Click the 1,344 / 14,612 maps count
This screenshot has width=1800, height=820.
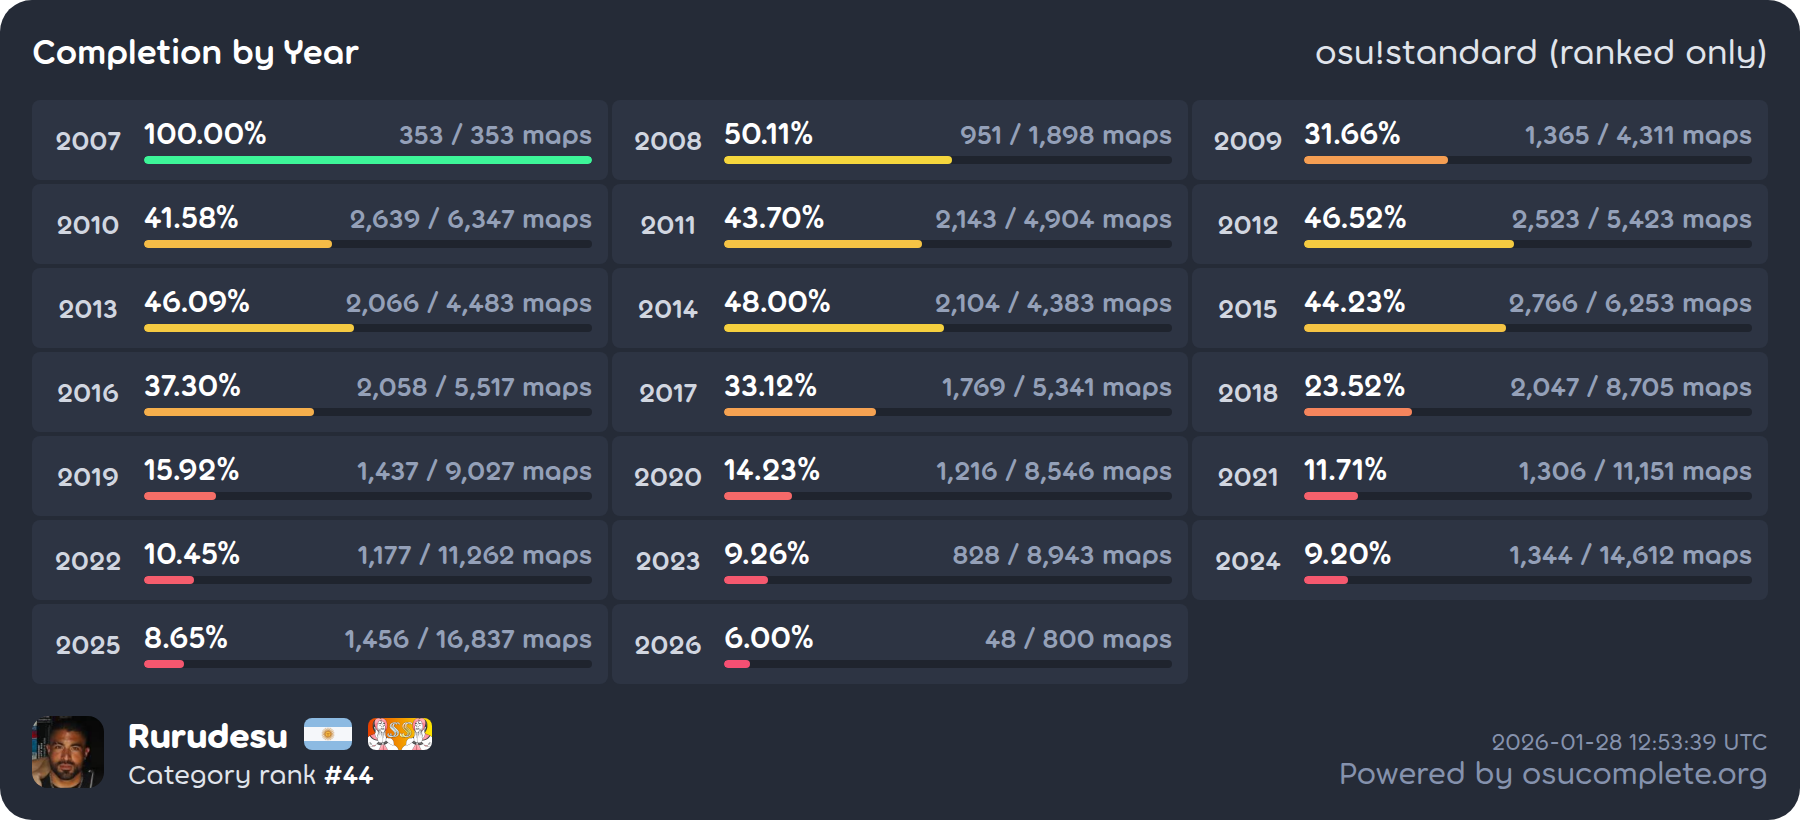(1629, 555)
